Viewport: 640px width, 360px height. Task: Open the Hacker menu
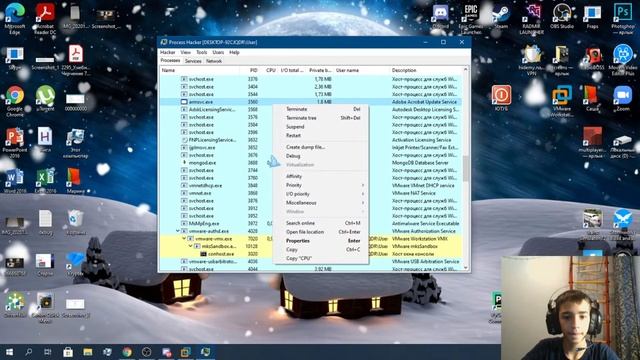coord(167,52)
